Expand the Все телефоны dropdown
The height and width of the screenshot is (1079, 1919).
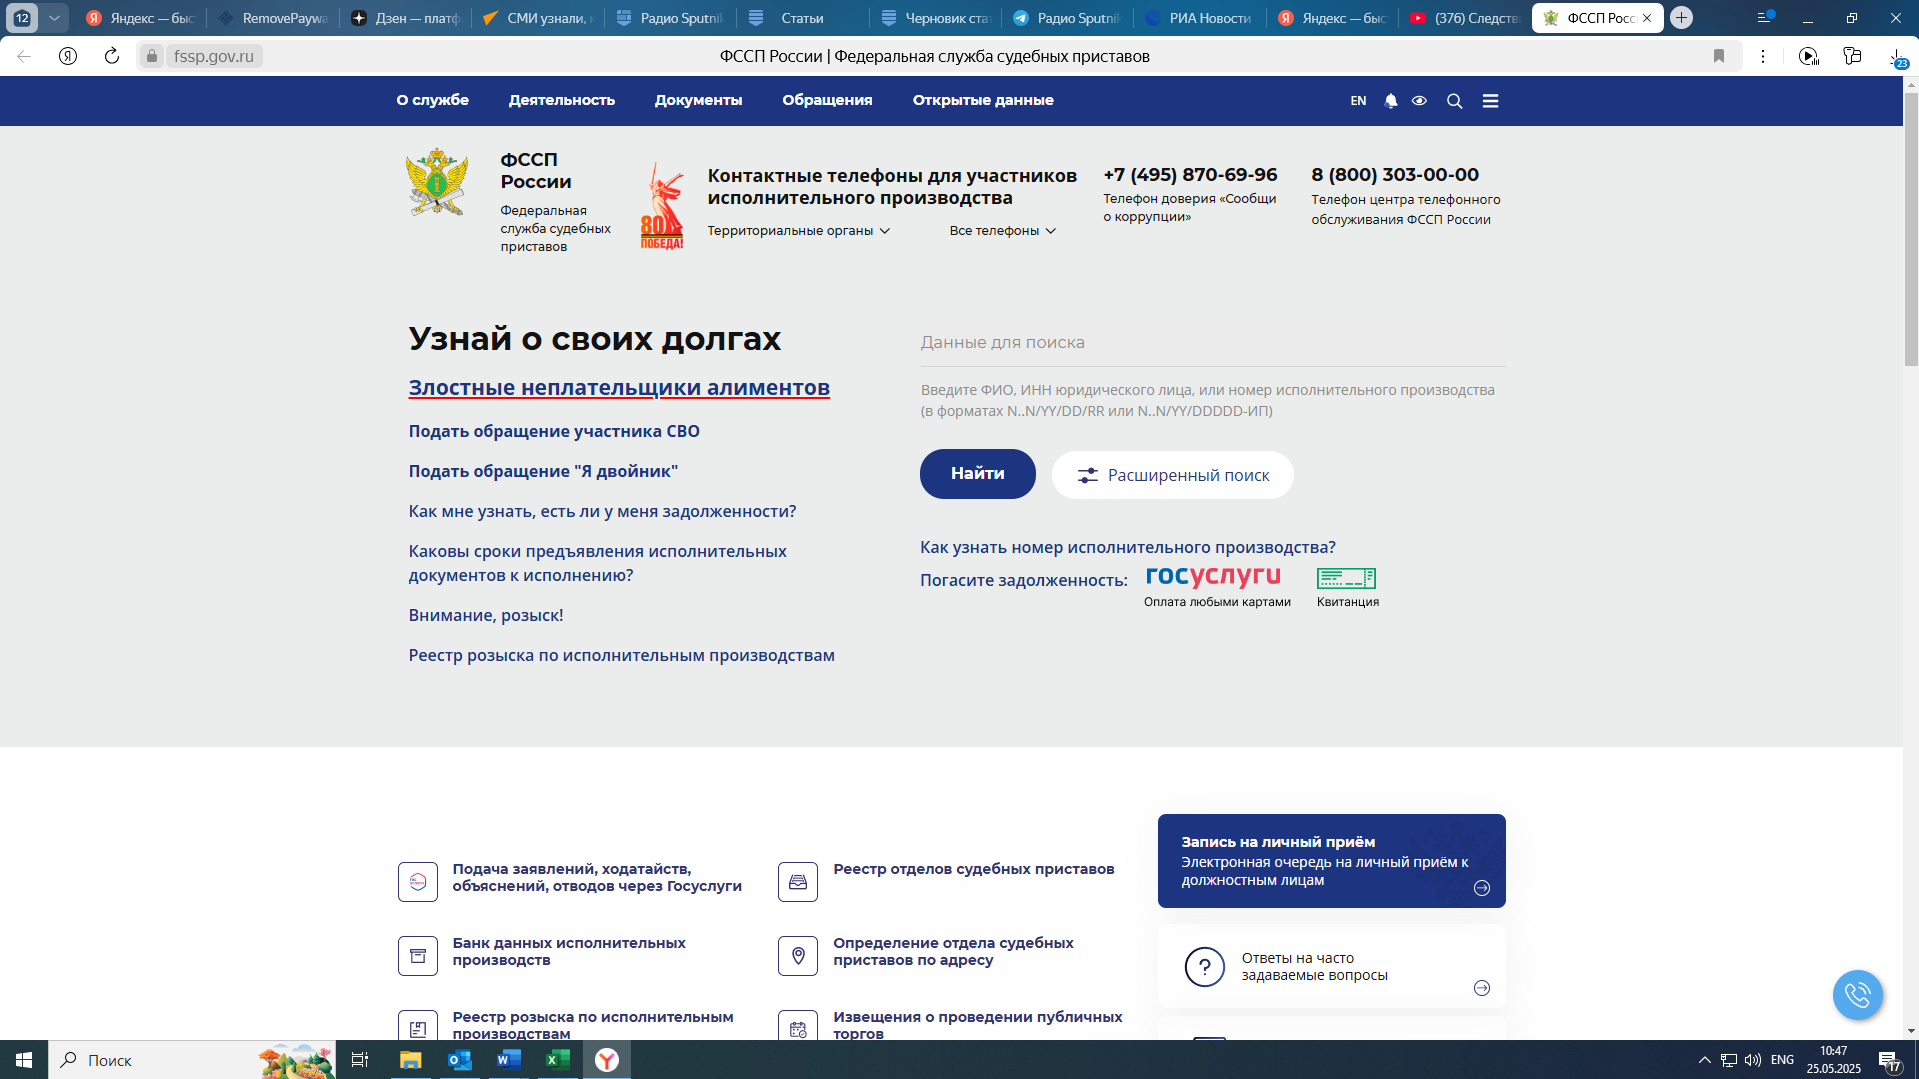coord(1002,231)
